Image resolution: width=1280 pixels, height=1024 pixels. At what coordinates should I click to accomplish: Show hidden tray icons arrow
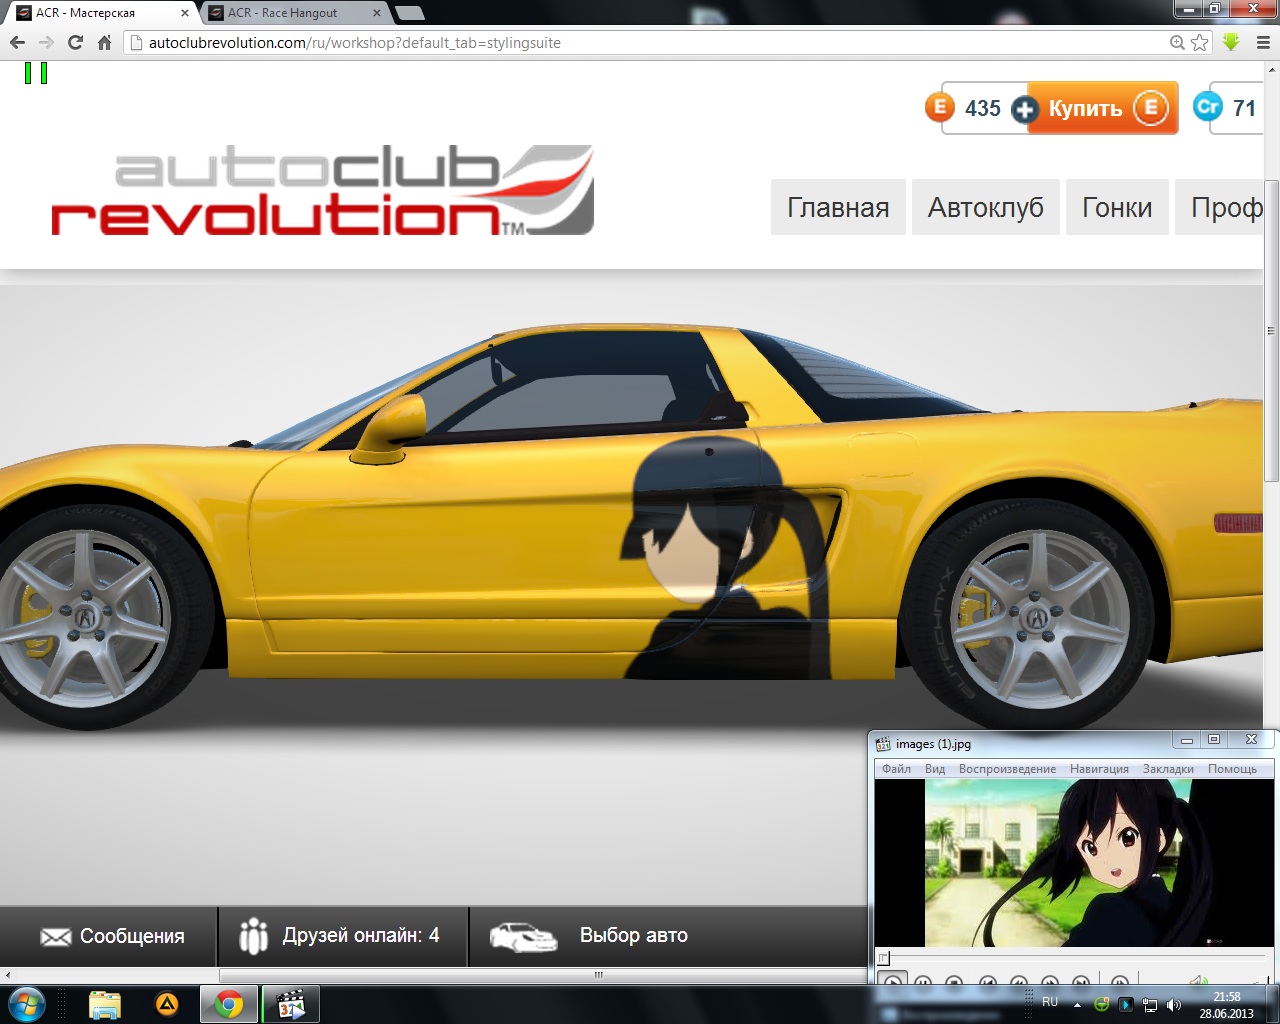click(x=1077, y=1004)
